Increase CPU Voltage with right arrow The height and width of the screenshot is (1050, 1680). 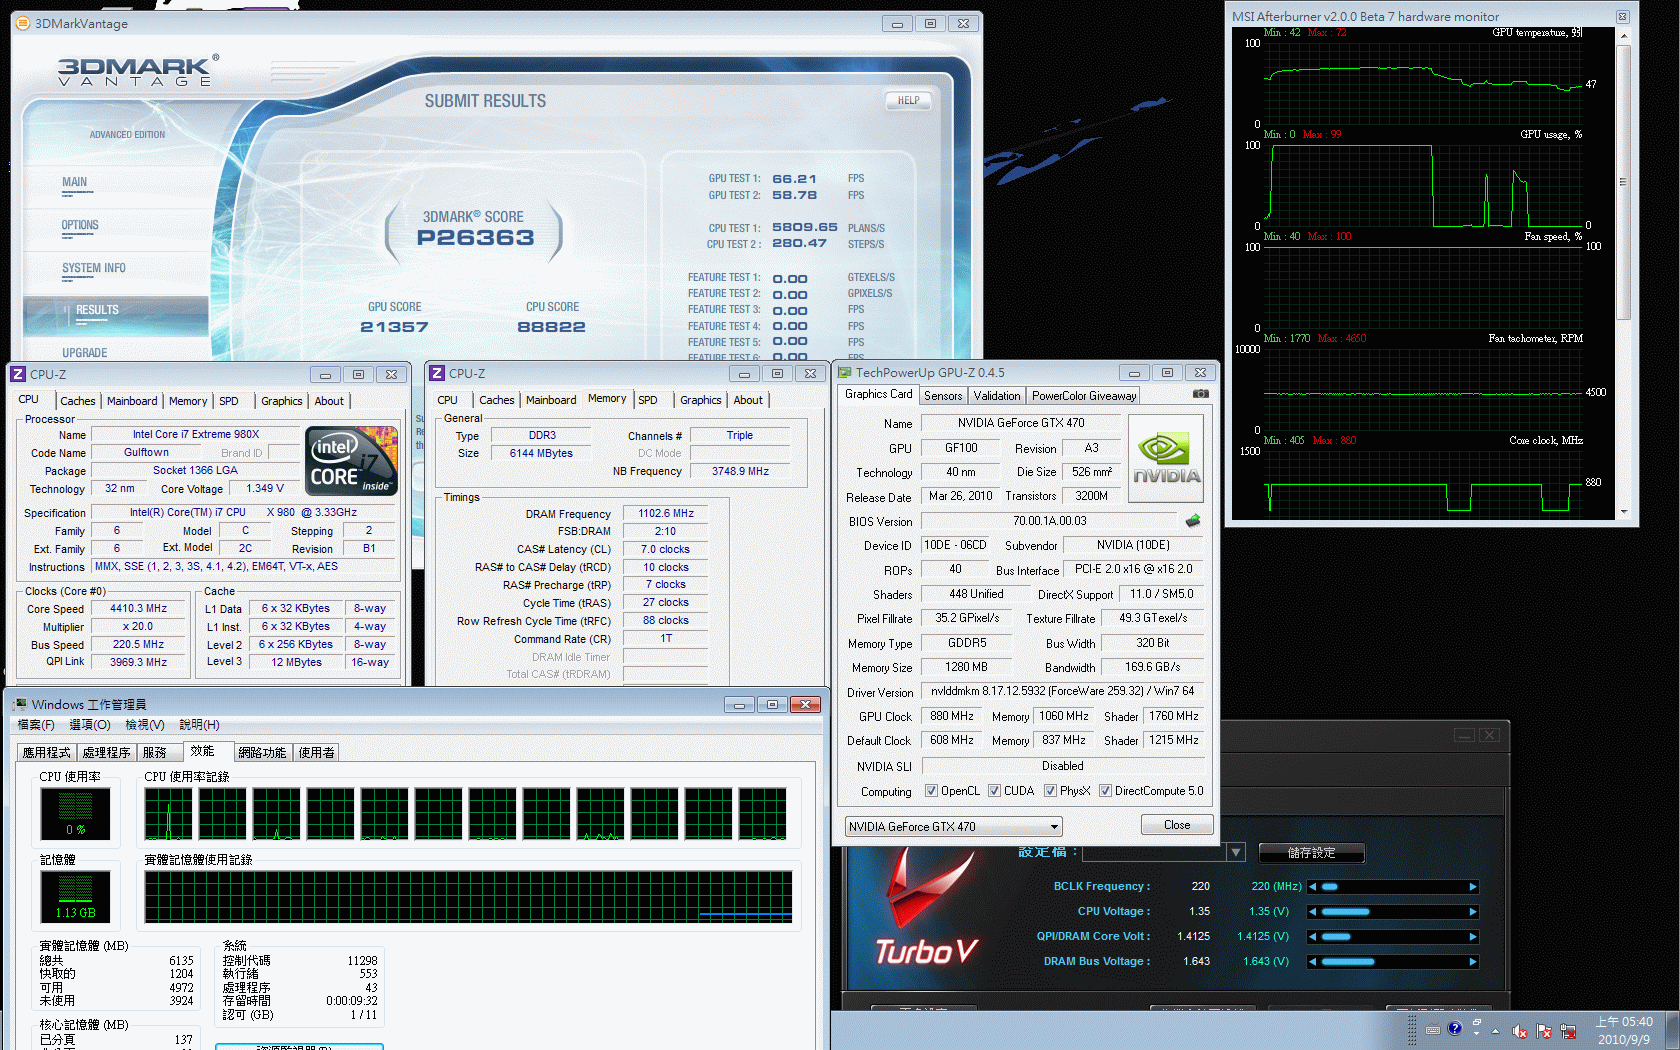pyautogui.click(x=1472, y=912)
